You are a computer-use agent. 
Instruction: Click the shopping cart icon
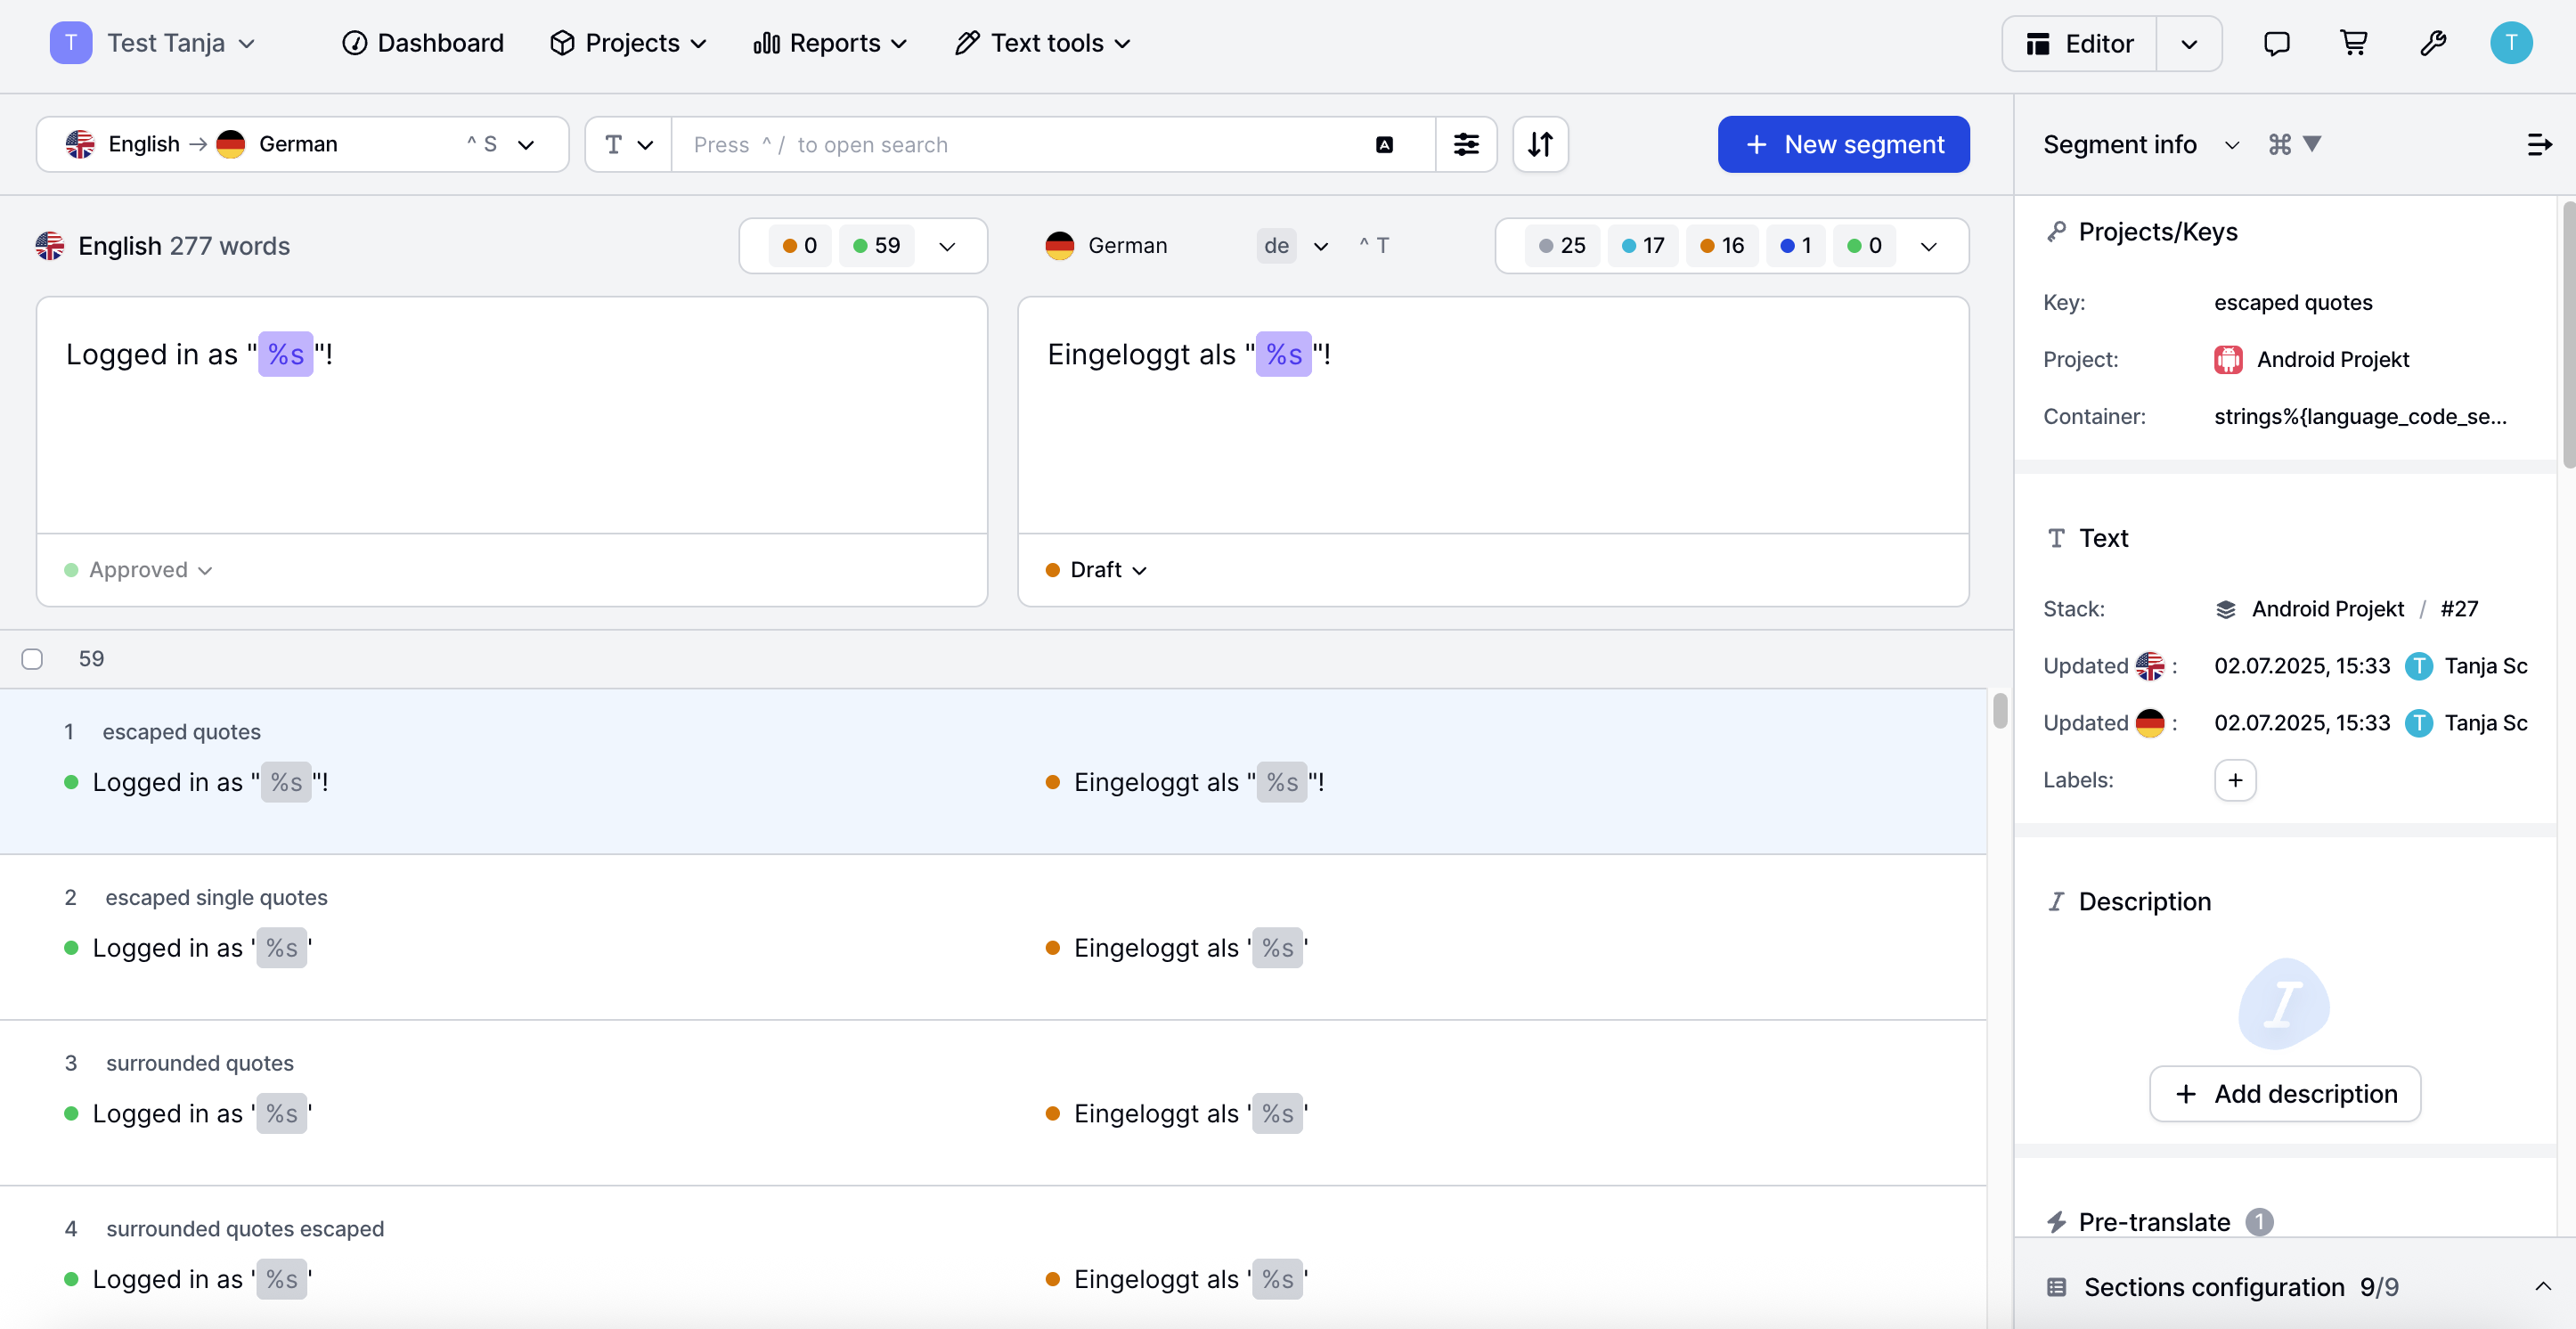2354,43
